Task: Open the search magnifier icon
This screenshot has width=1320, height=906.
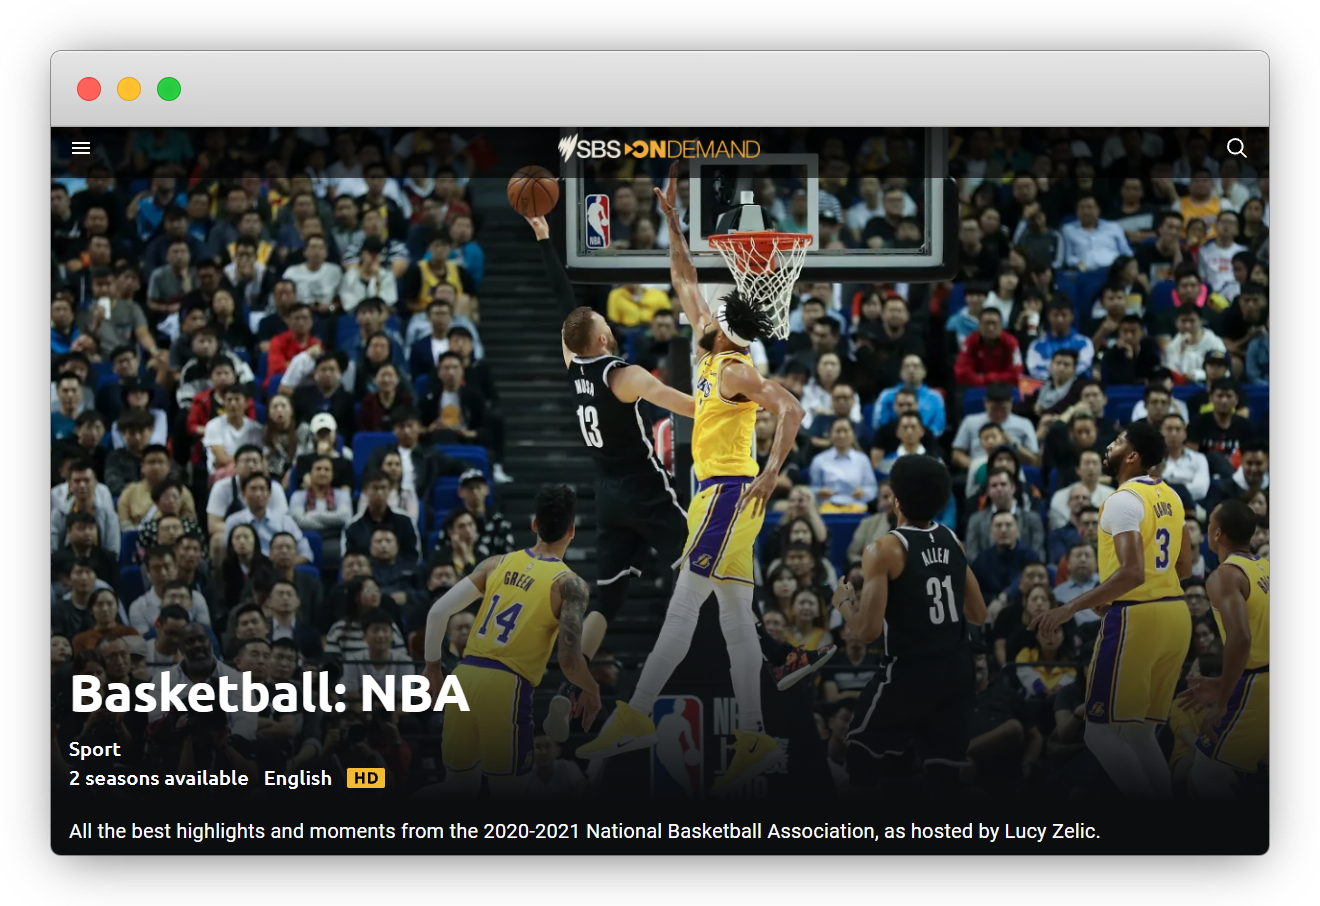Action: (1237, 148)
